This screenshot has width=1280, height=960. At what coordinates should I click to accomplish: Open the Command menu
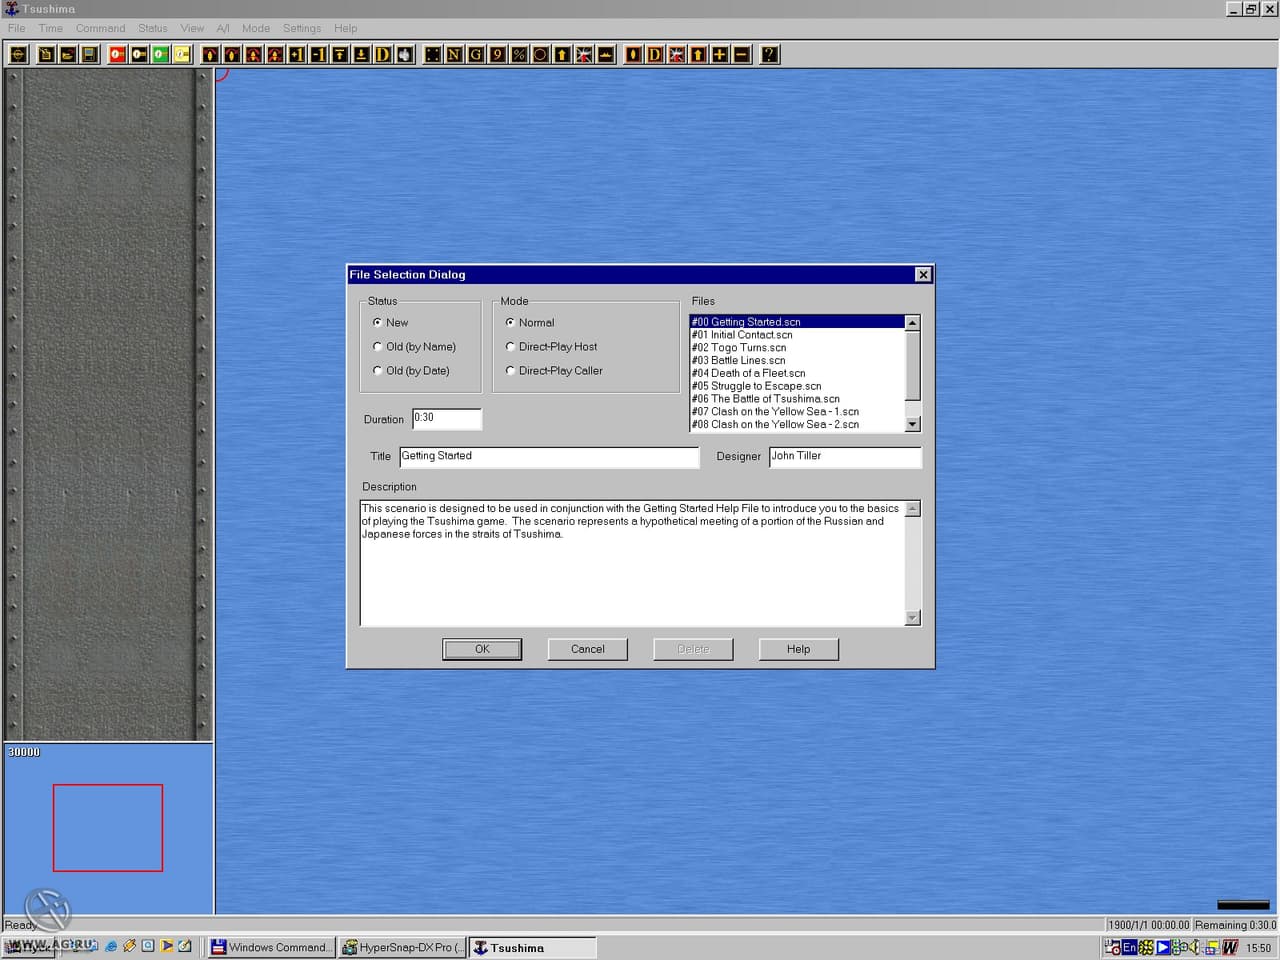point(100,28)
